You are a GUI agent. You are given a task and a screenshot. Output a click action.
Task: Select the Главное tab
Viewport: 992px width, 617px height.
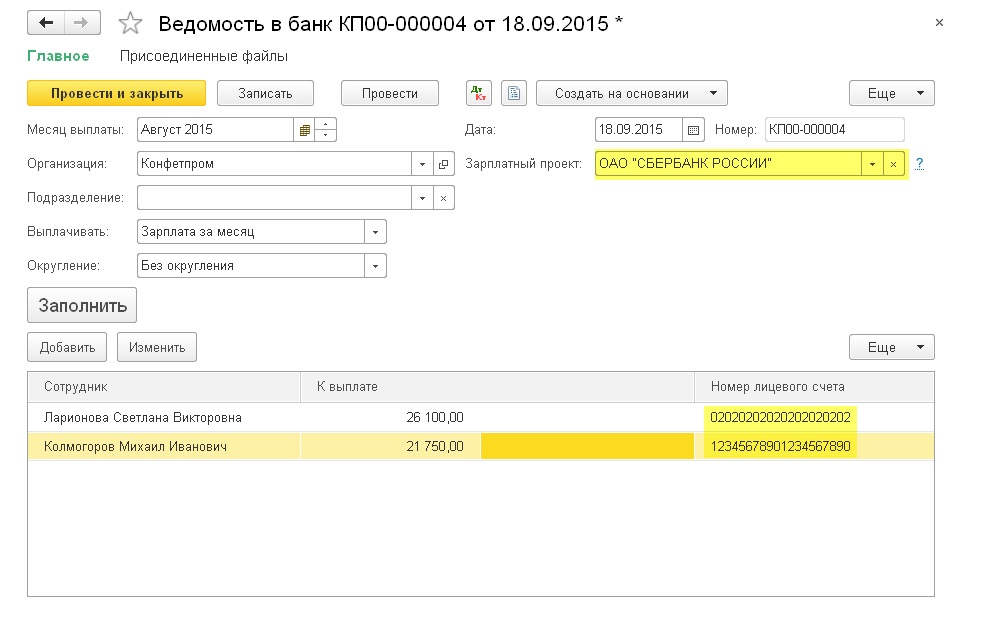(58, 56)
